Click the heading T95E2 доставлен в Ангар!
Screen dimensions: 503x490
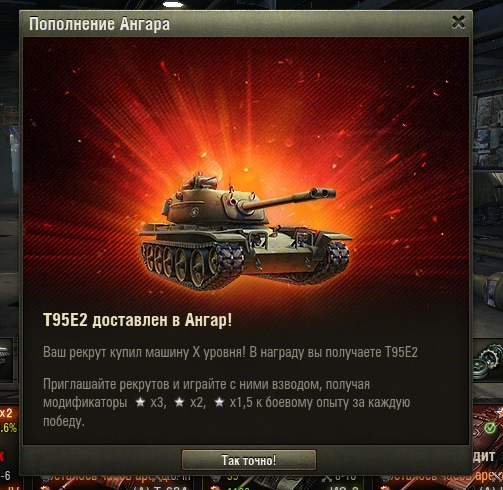[x=137, y=320]
